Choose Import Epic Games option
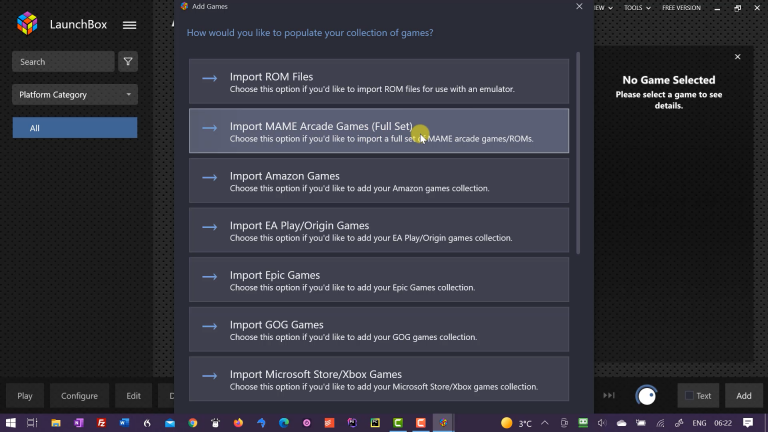 (x=379, y=280)
